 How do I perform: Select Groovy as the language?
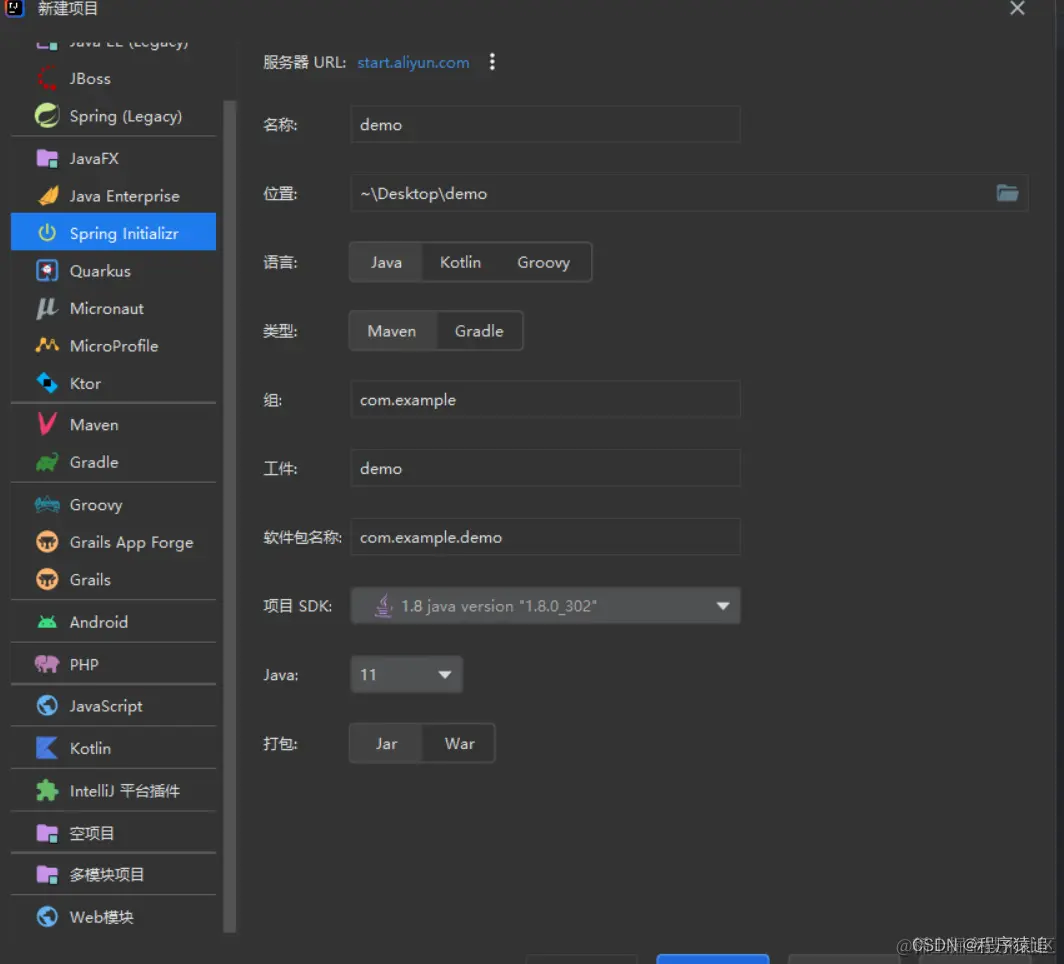(544, 263)
